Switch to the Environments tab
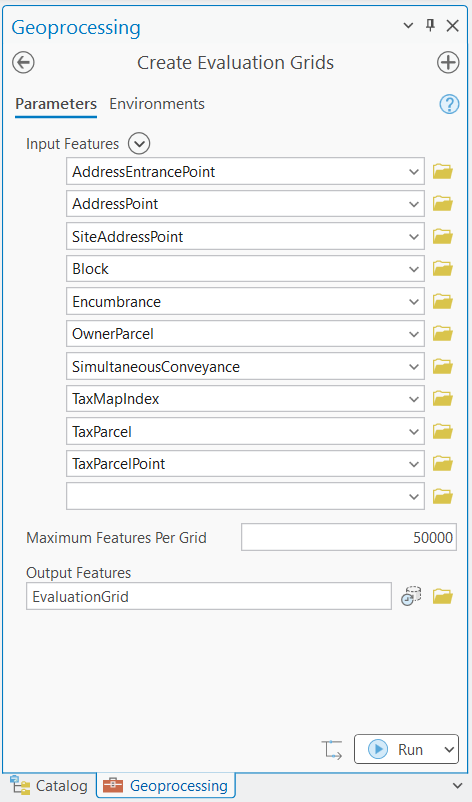 point(157,104)
